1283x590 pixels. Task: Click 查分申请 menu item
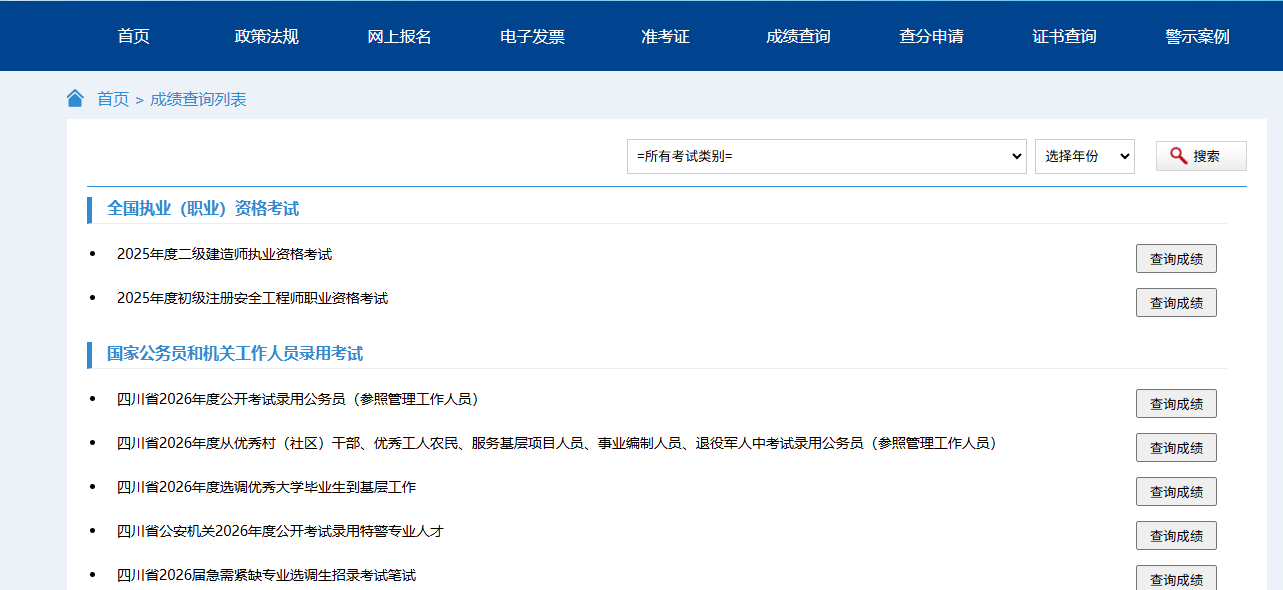pos(931,37)
